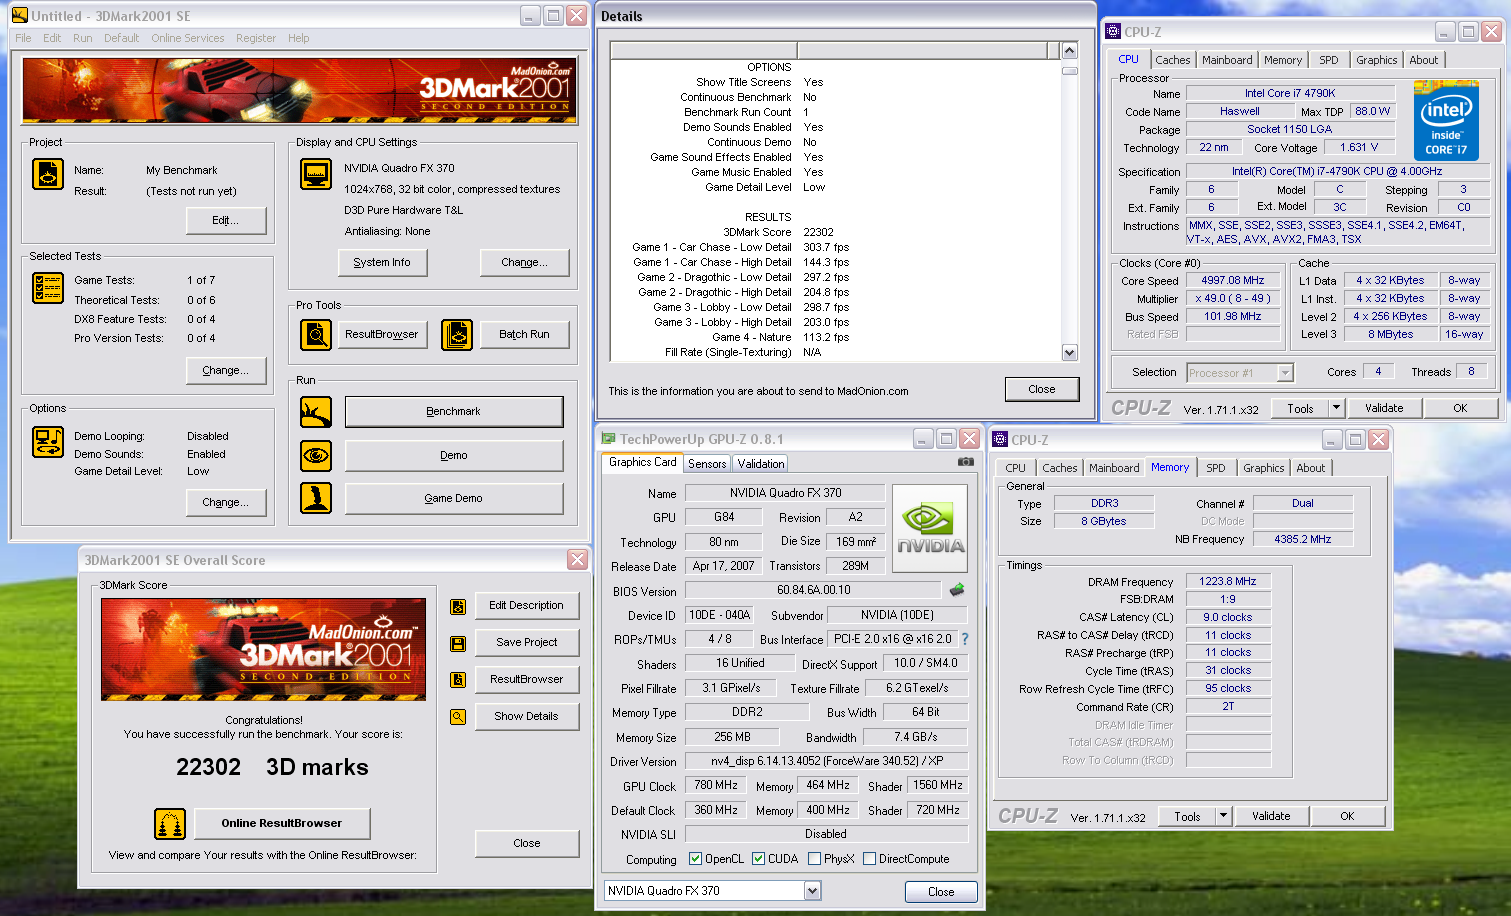1511x916 pixels.
Task: Click the Benchmark button
Action: [x=454, y=412]
